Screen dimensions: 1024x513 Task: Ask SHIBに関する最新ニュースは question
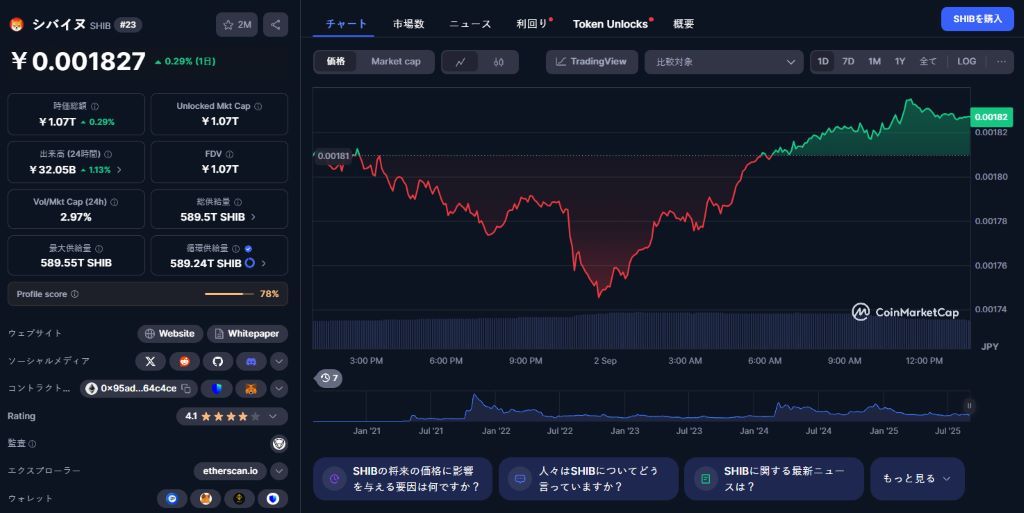pyautogui.click(x=774, y=478)
